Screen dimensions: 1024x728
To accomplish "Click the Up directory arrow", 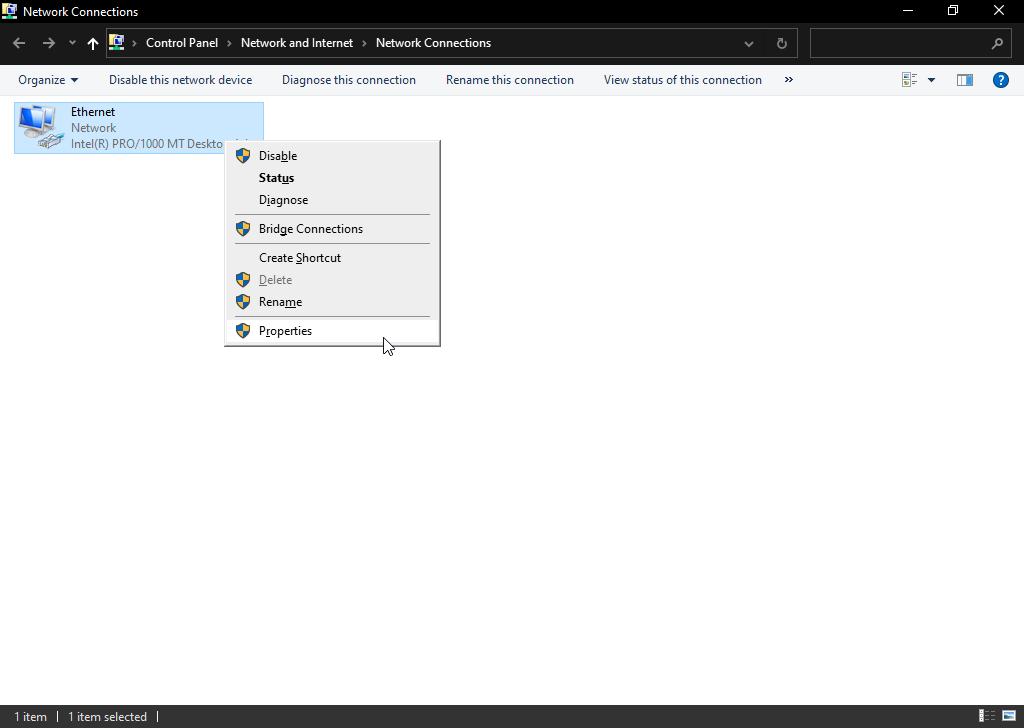I will (x=93, y=43).
